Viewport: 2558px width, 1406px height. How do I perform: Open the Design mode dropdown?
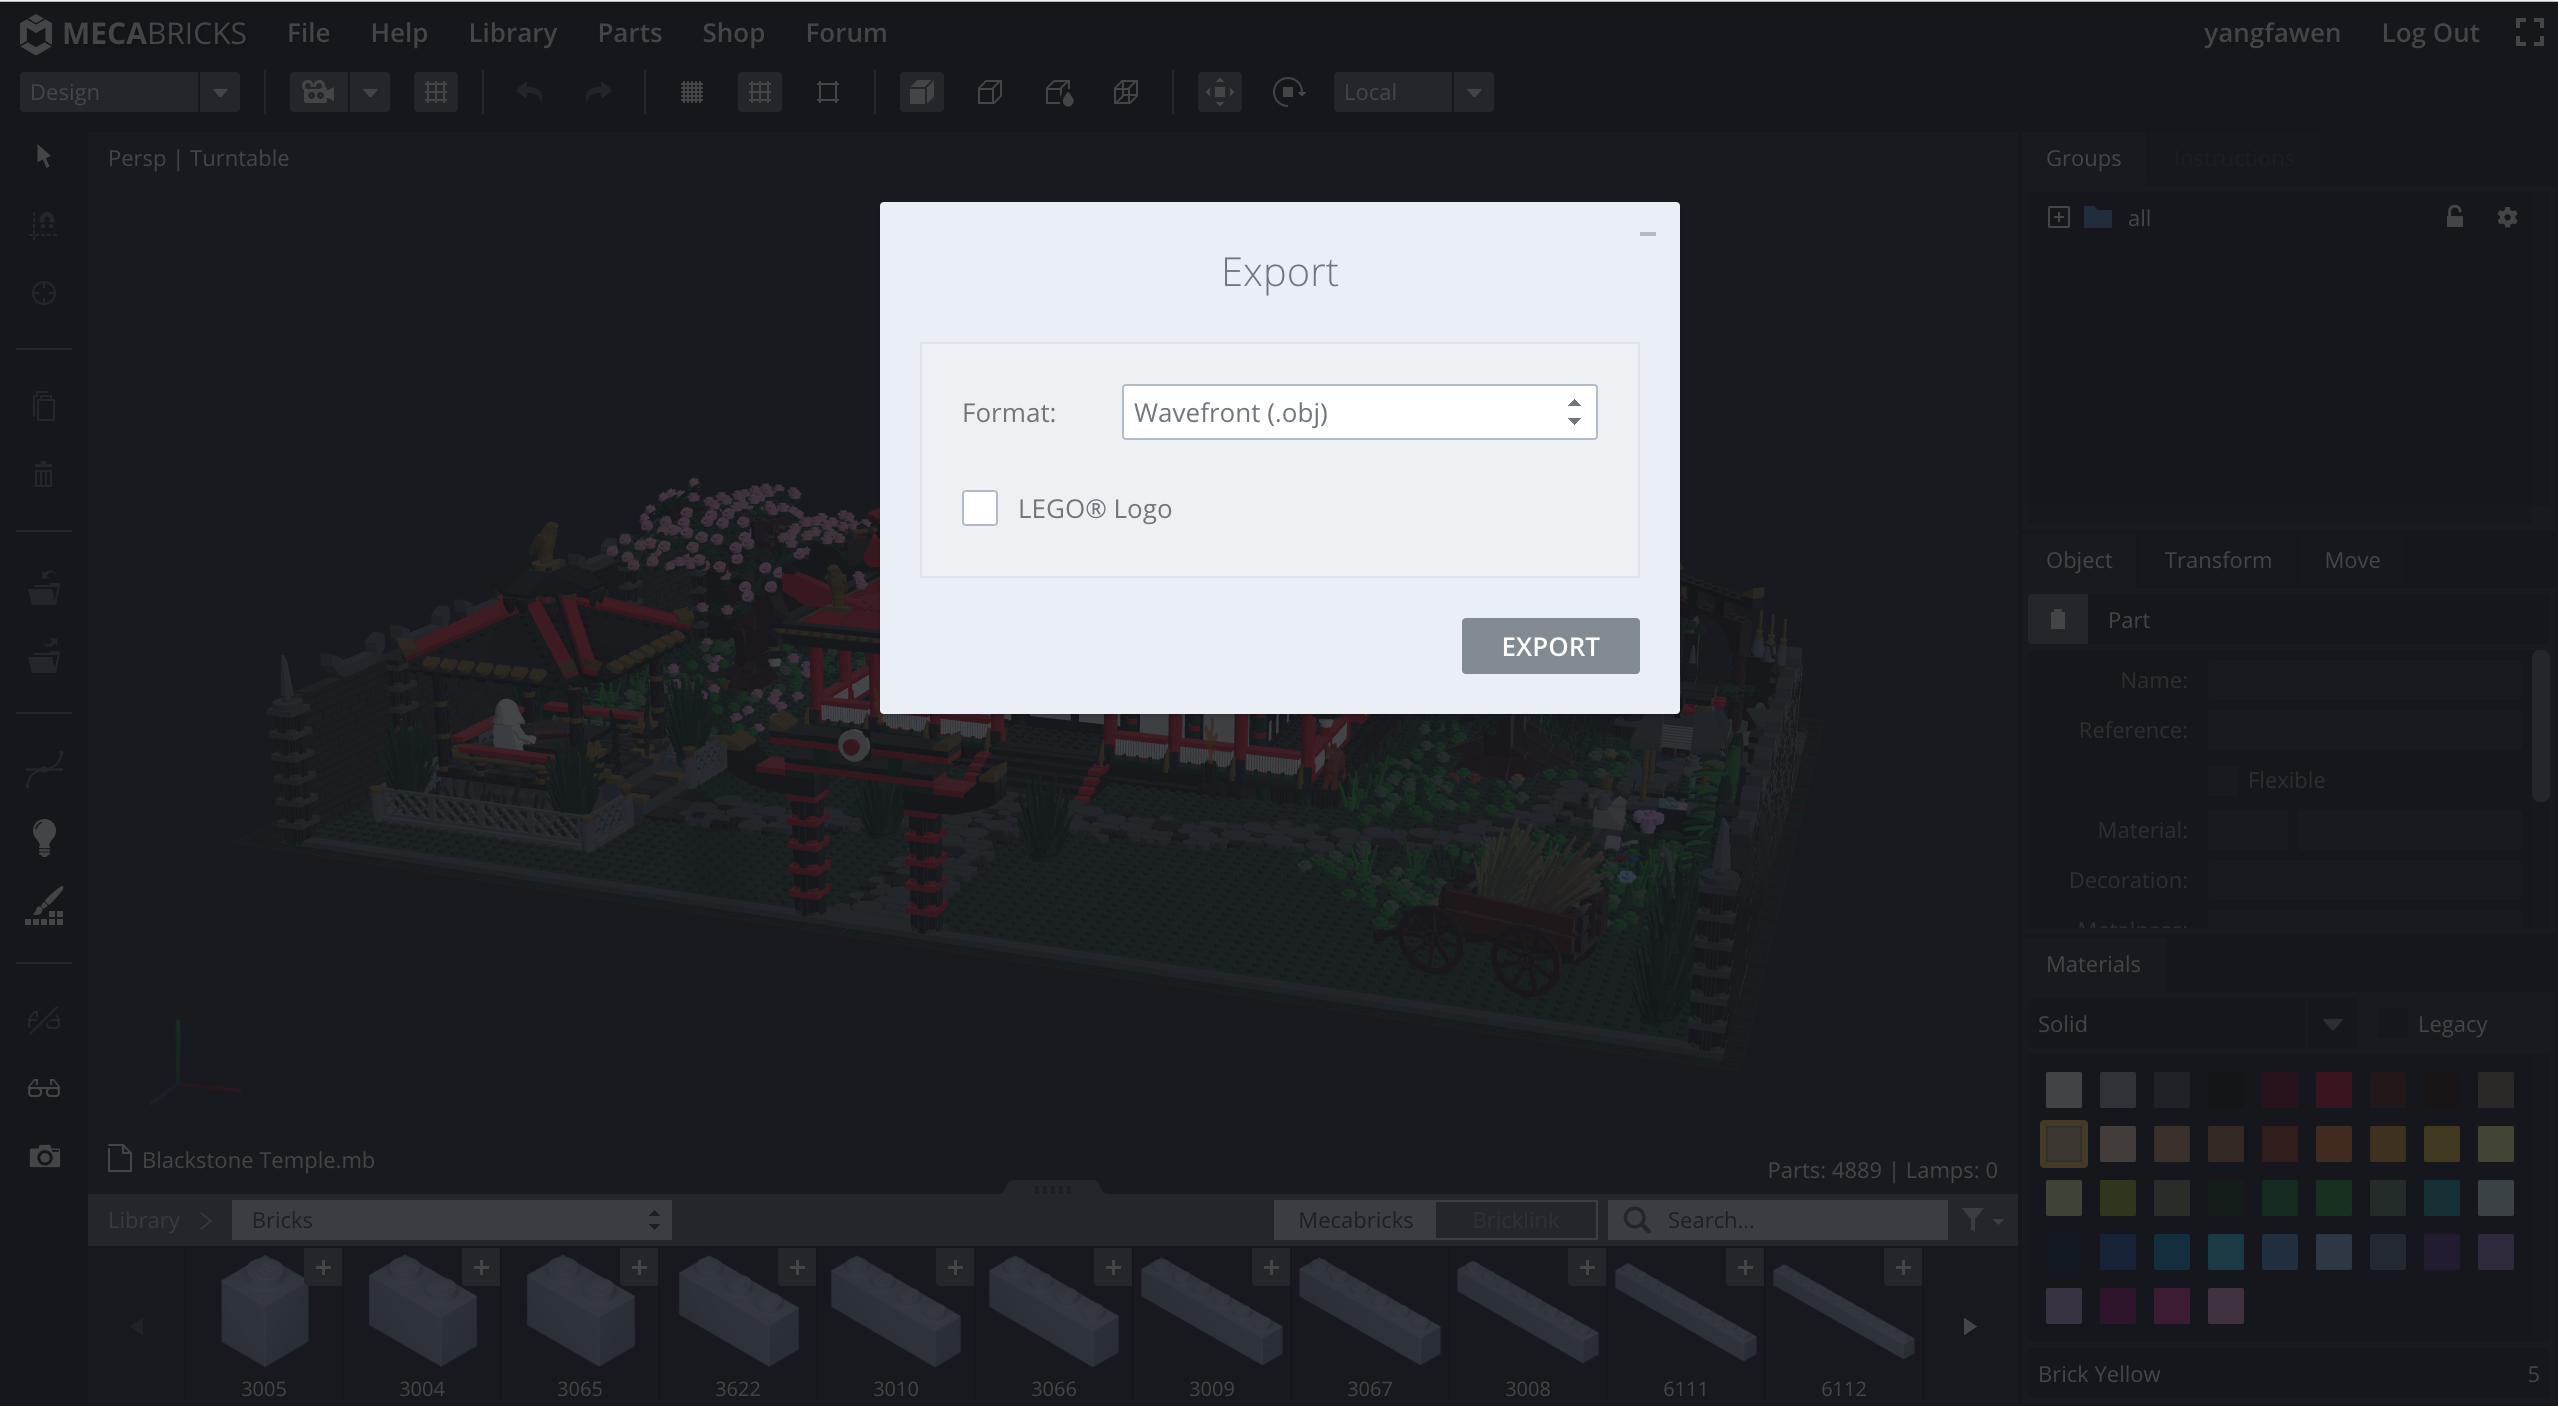[x=129, y=92]
